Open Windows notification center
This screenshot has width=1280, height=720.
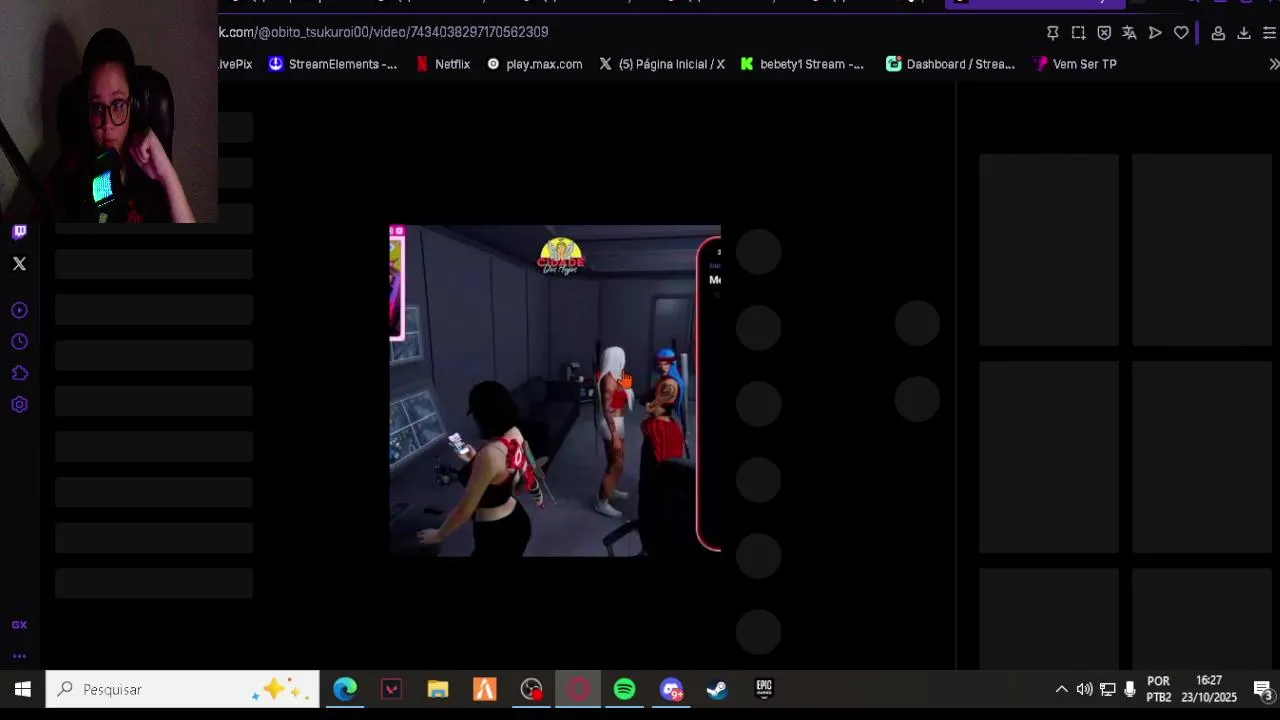[x=1262, y=689]
